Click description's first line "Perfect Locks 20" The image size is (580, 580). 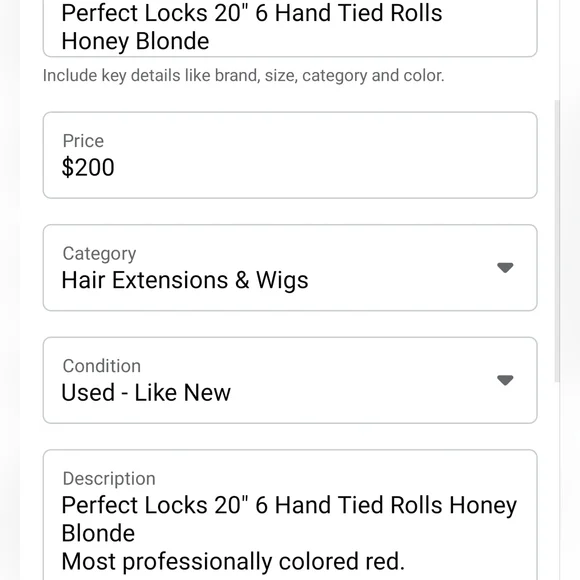click(289, 505)
